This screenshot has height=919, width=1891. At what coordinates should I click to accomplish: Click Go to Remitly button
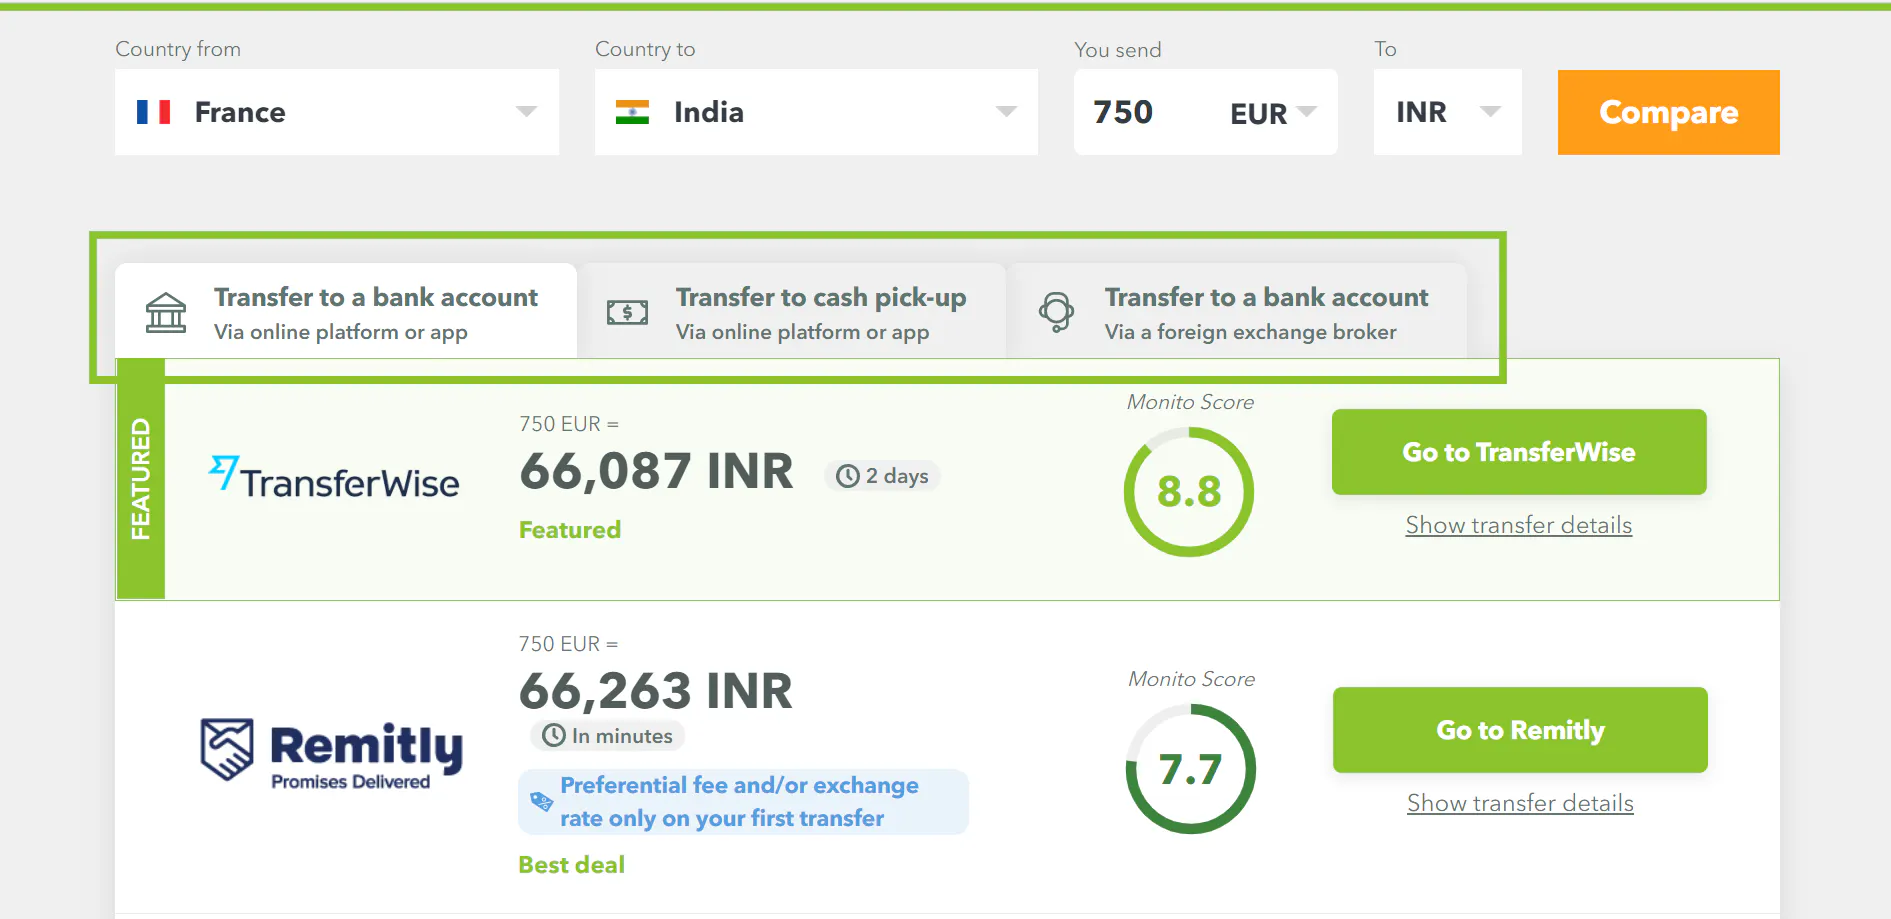click(x=1520, y=730)
